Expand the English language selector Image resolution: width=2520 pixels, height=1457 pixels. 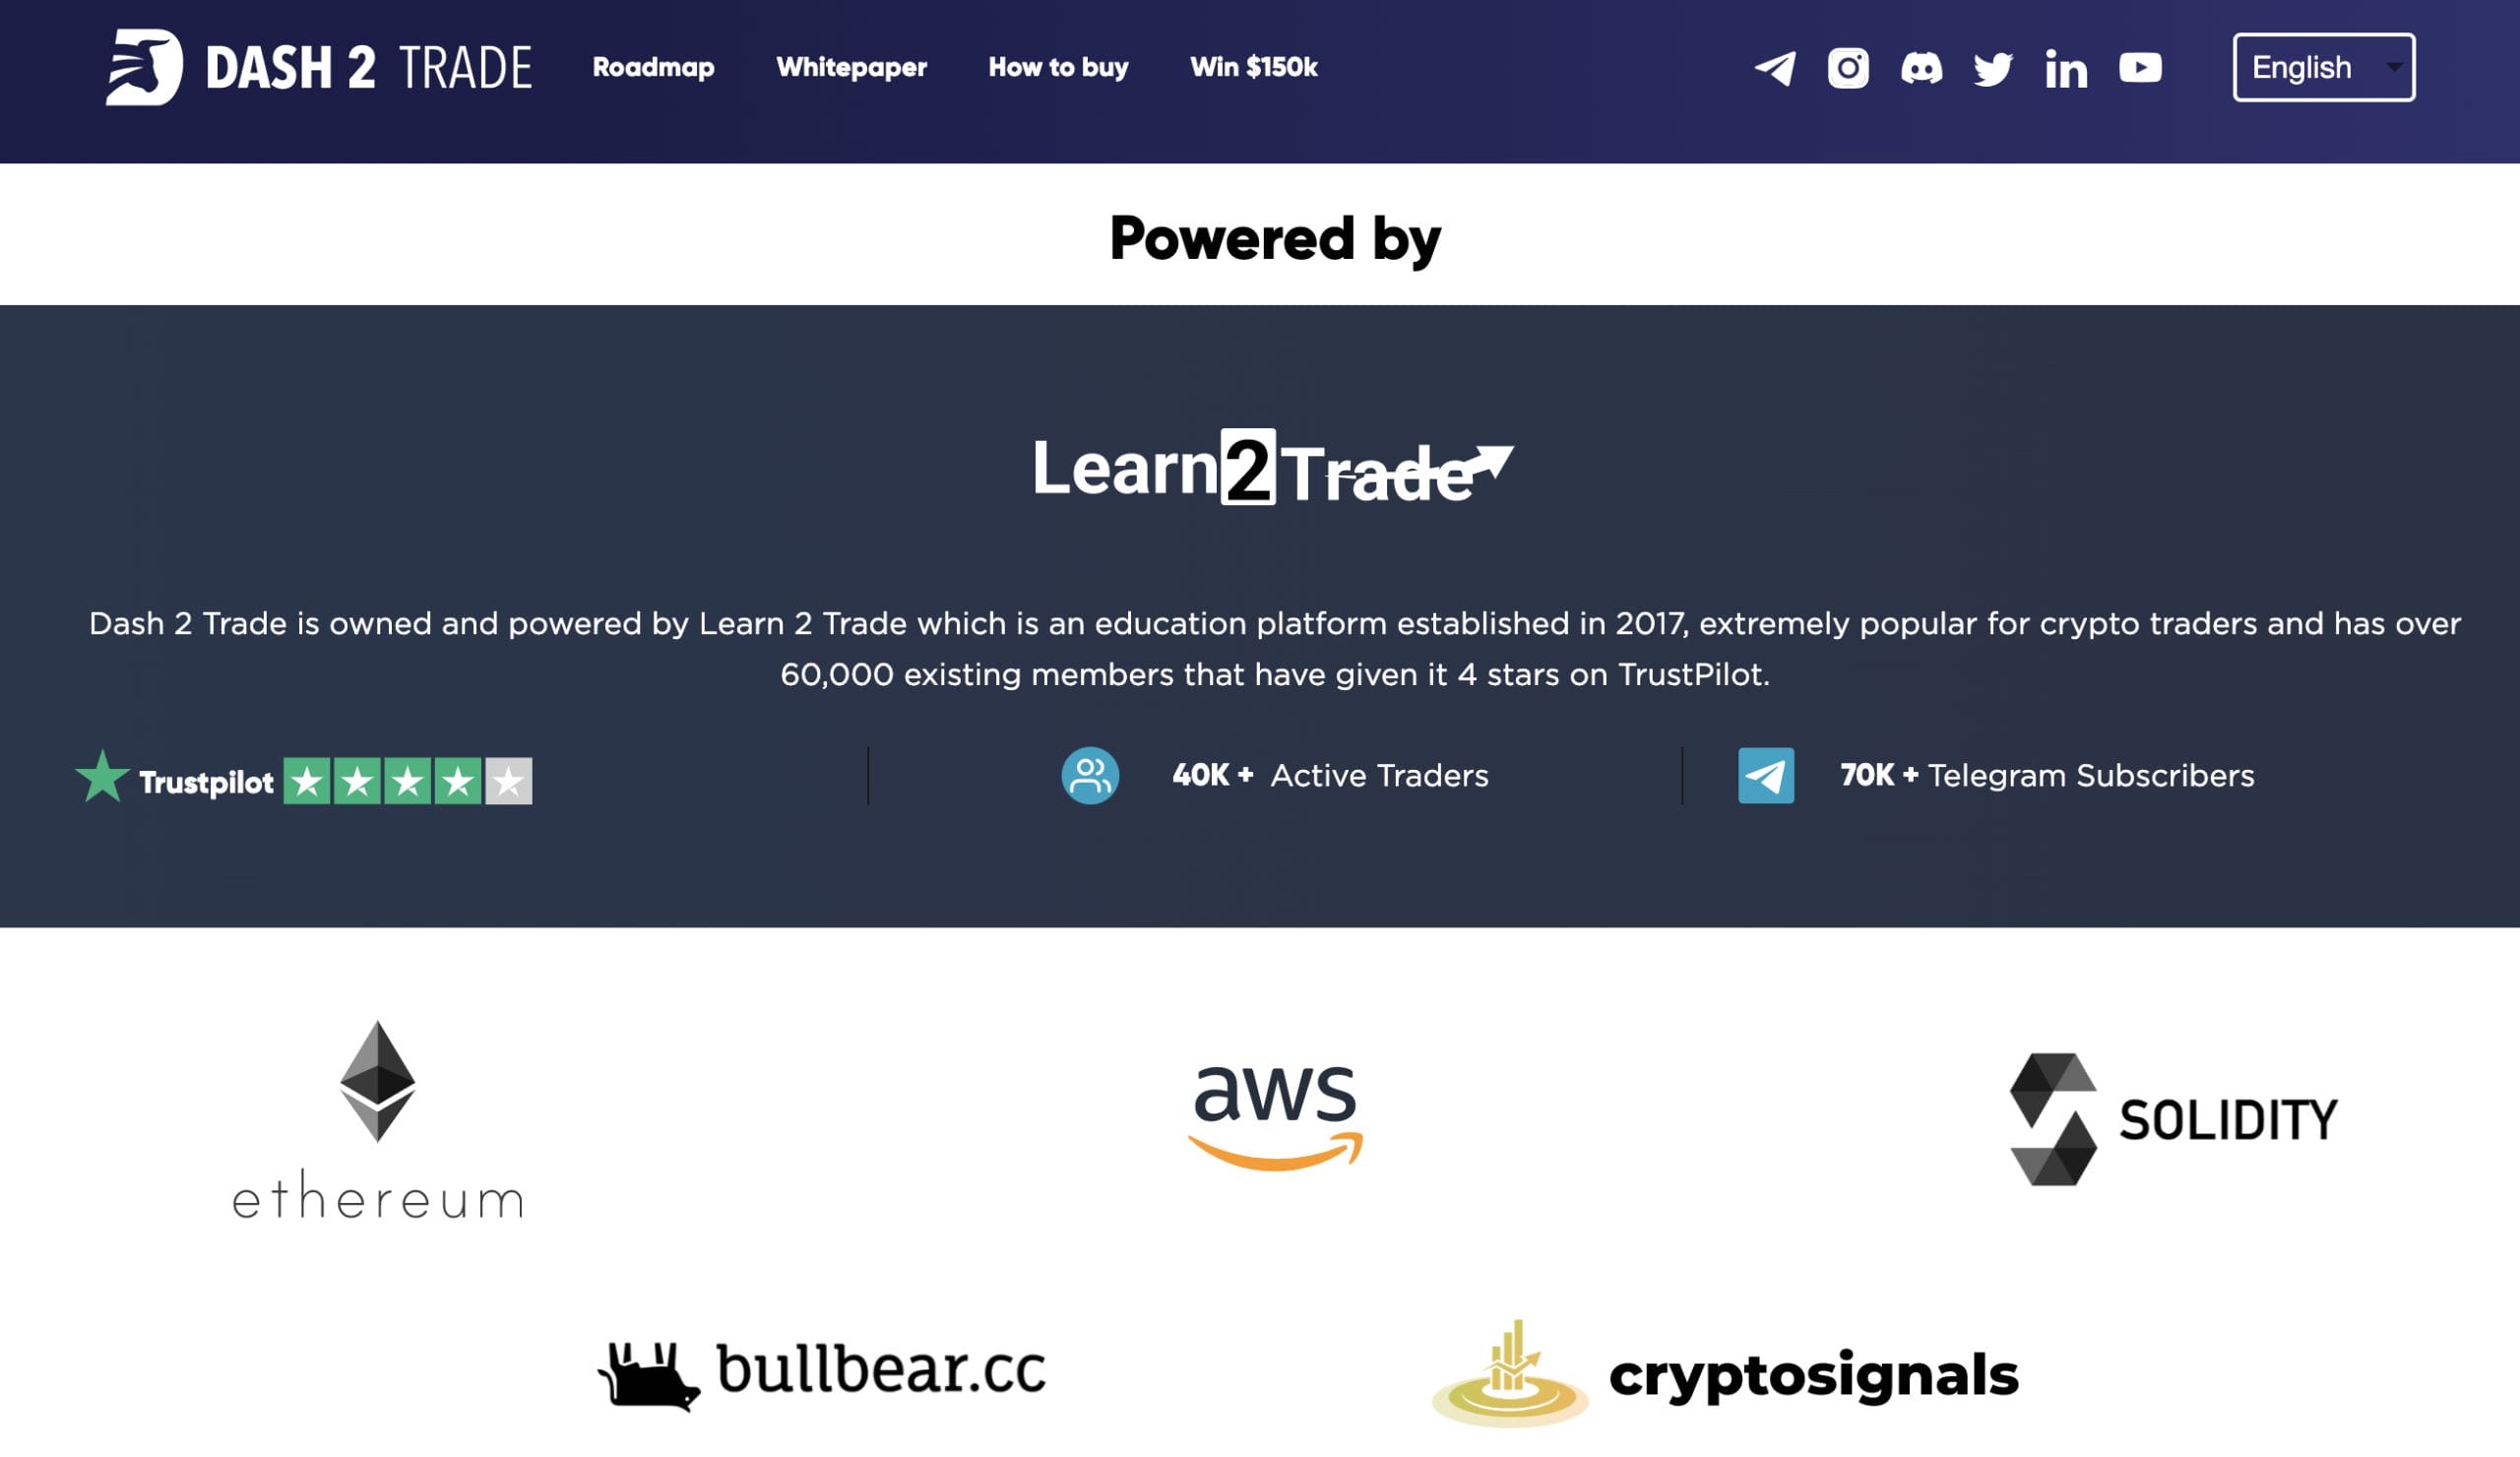pyautogui.click(x=2322, y=66)
